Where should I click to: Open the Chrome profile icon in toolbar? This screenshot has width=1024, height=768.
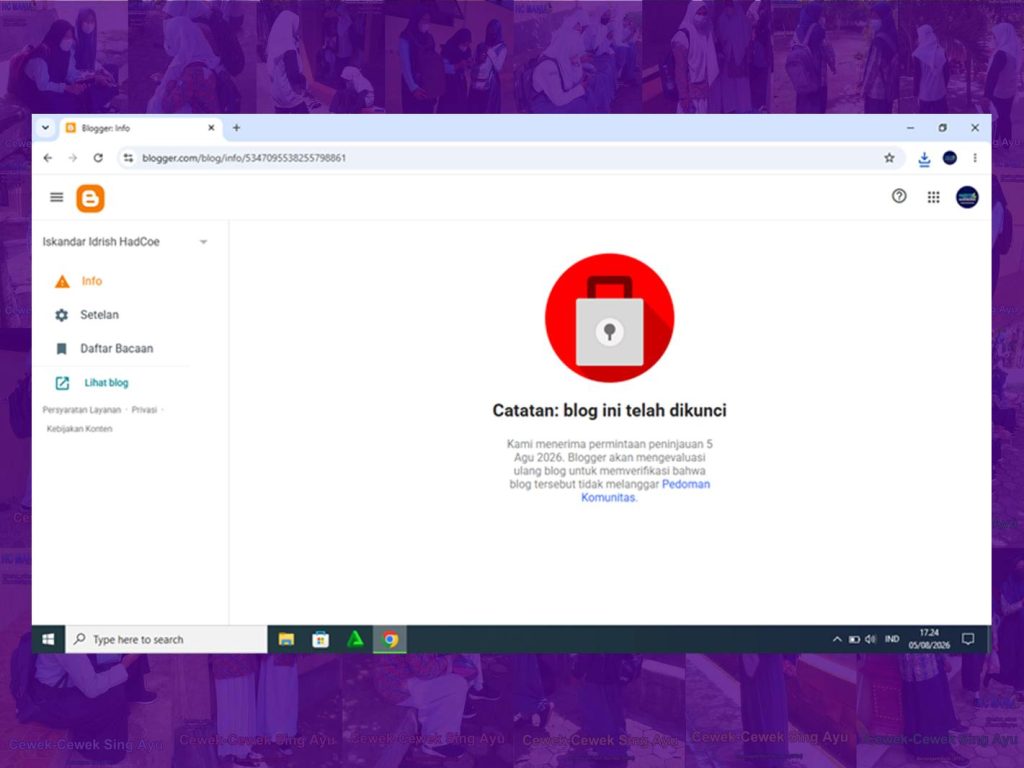point(950,158)
